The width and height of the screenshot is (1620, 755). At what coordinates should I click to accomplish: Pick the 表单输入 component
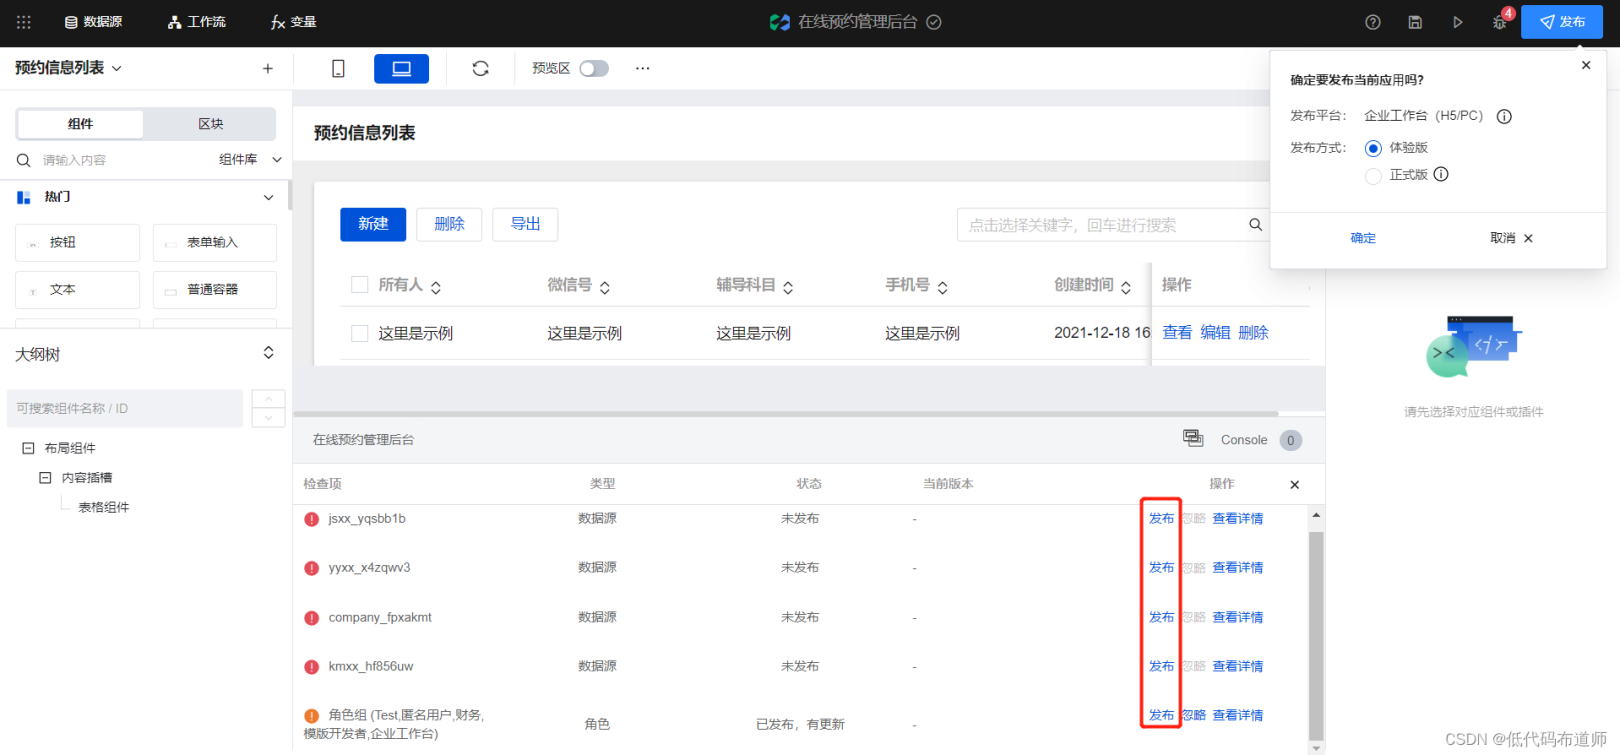(x=215, y=243)
